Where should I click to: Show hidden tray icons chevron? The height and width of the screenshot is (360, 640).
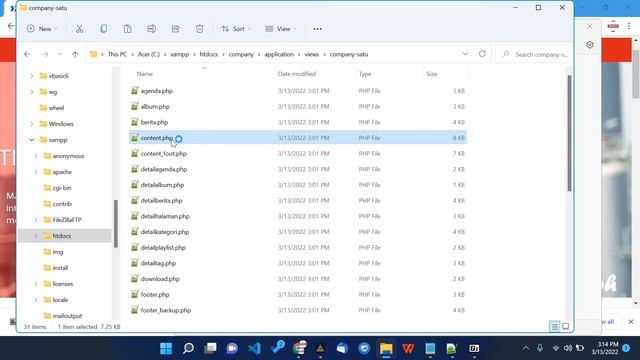tap(526, 348)
